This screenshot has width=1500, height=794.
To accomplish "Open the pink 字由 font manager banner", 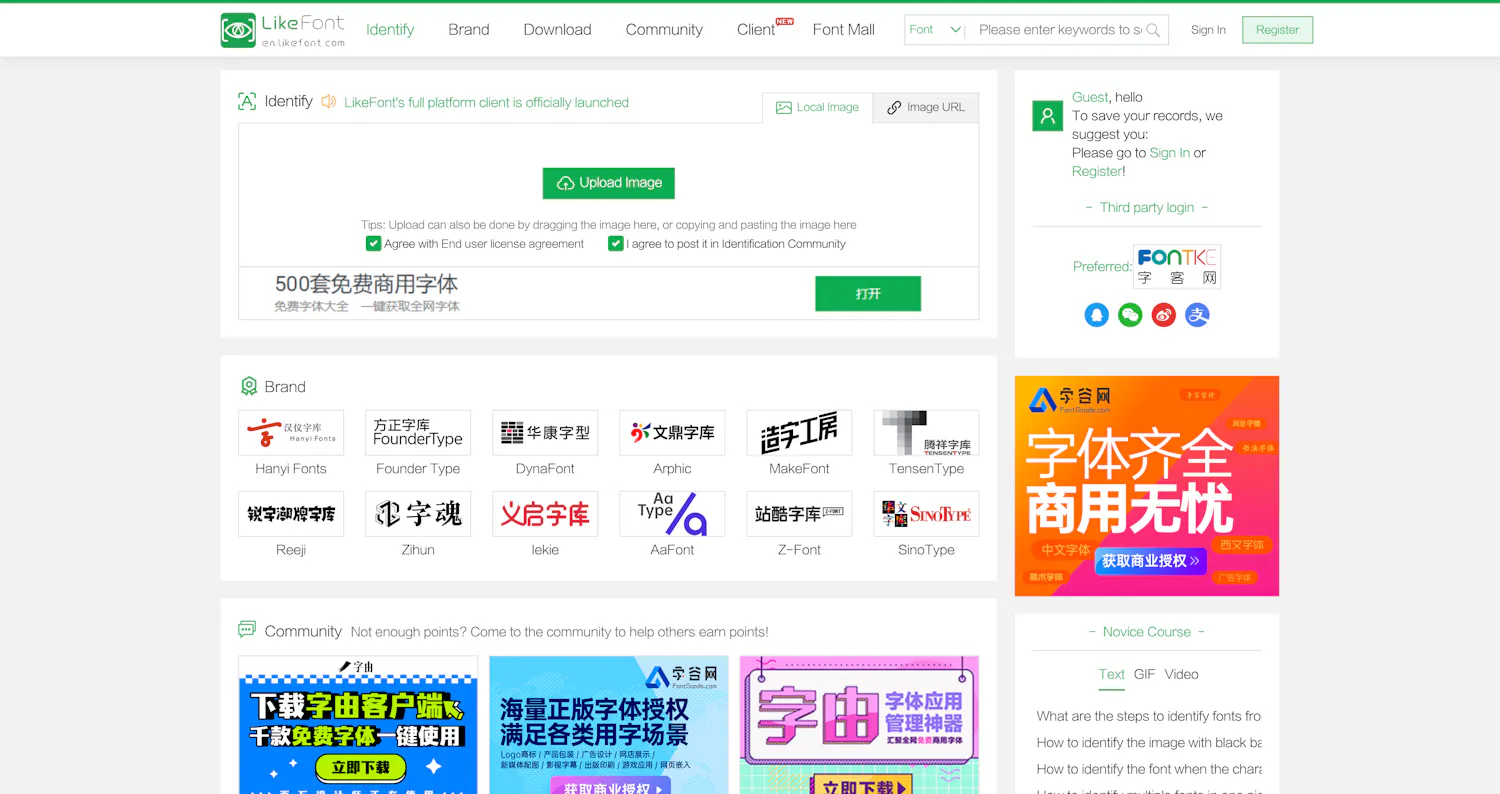I will pyautogui.click(x=859, y=725).
